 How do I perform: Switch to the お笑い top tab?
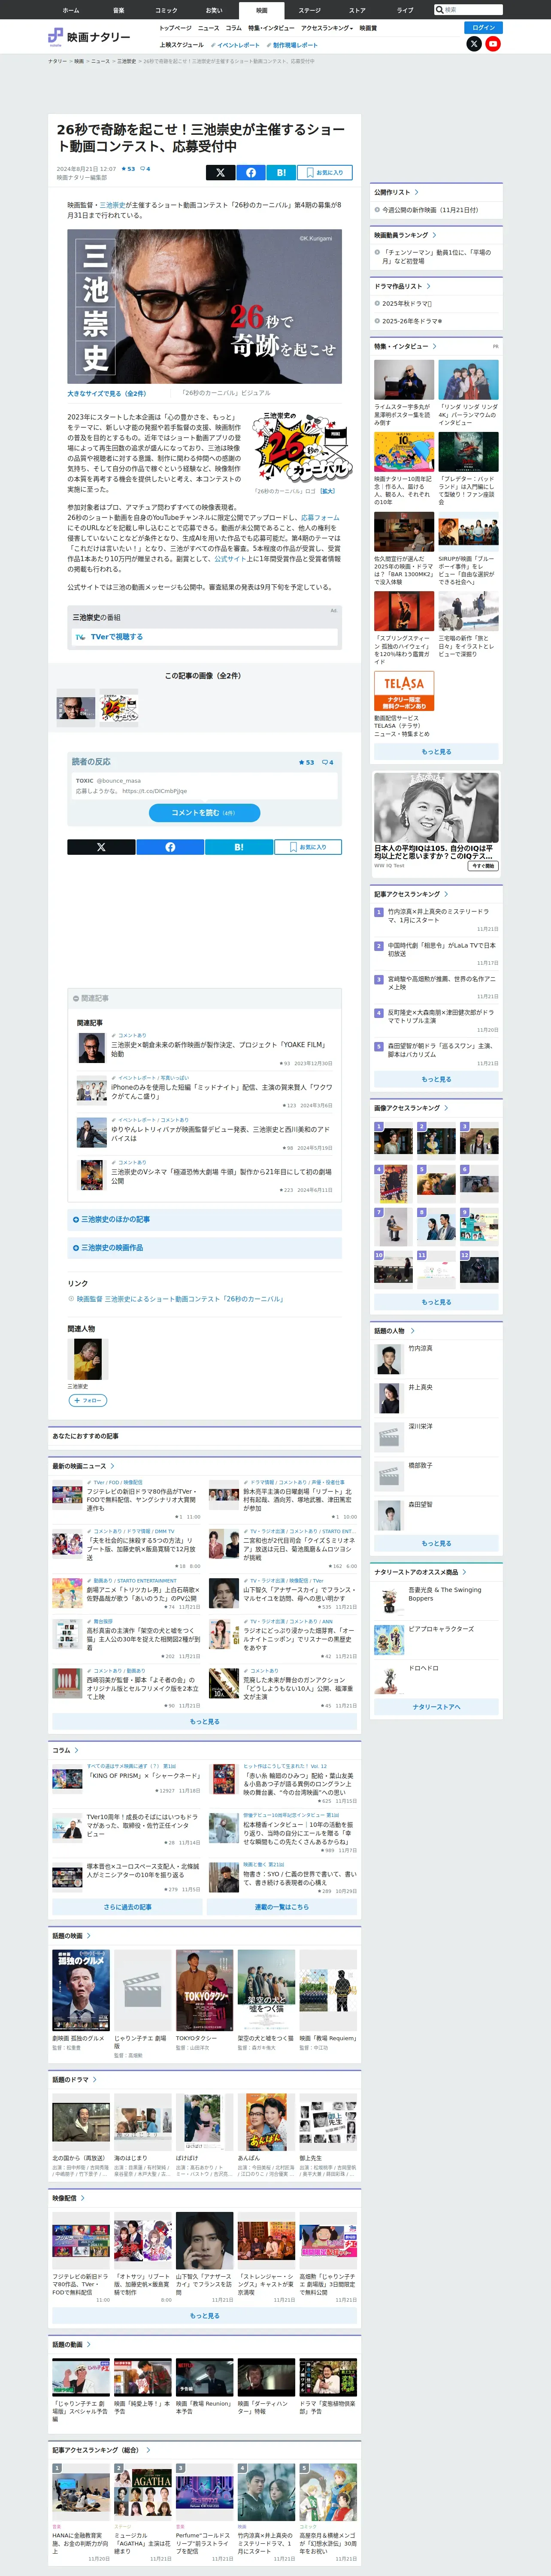pos(214,10)
